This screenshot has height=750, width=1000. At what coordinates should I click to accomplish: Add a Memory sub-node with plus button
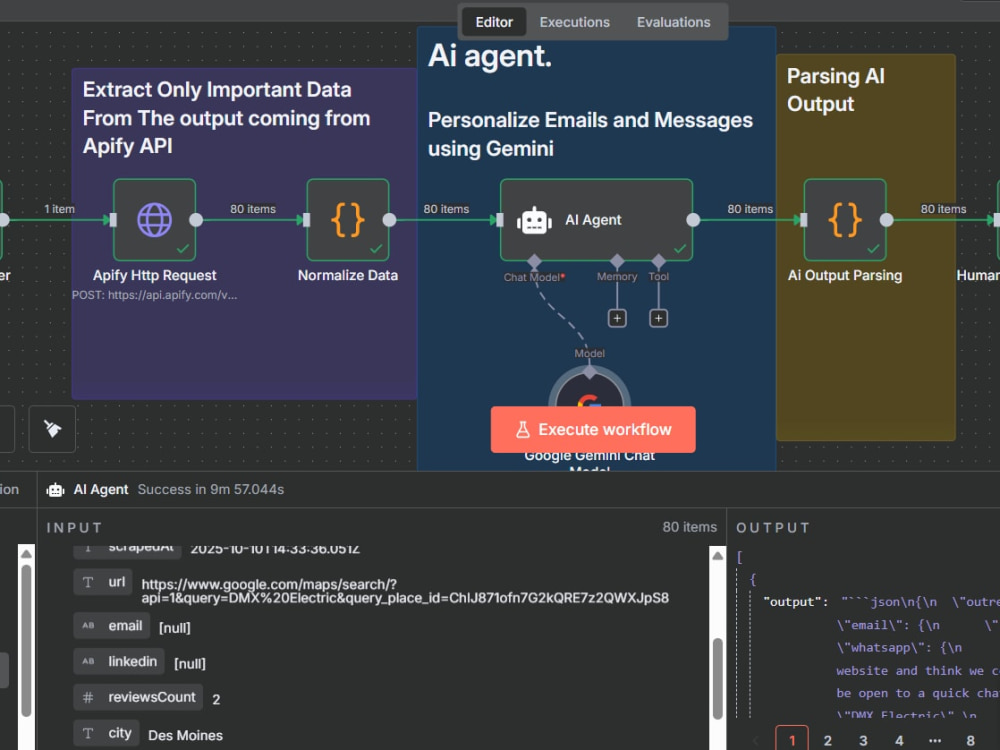(617, 318)
